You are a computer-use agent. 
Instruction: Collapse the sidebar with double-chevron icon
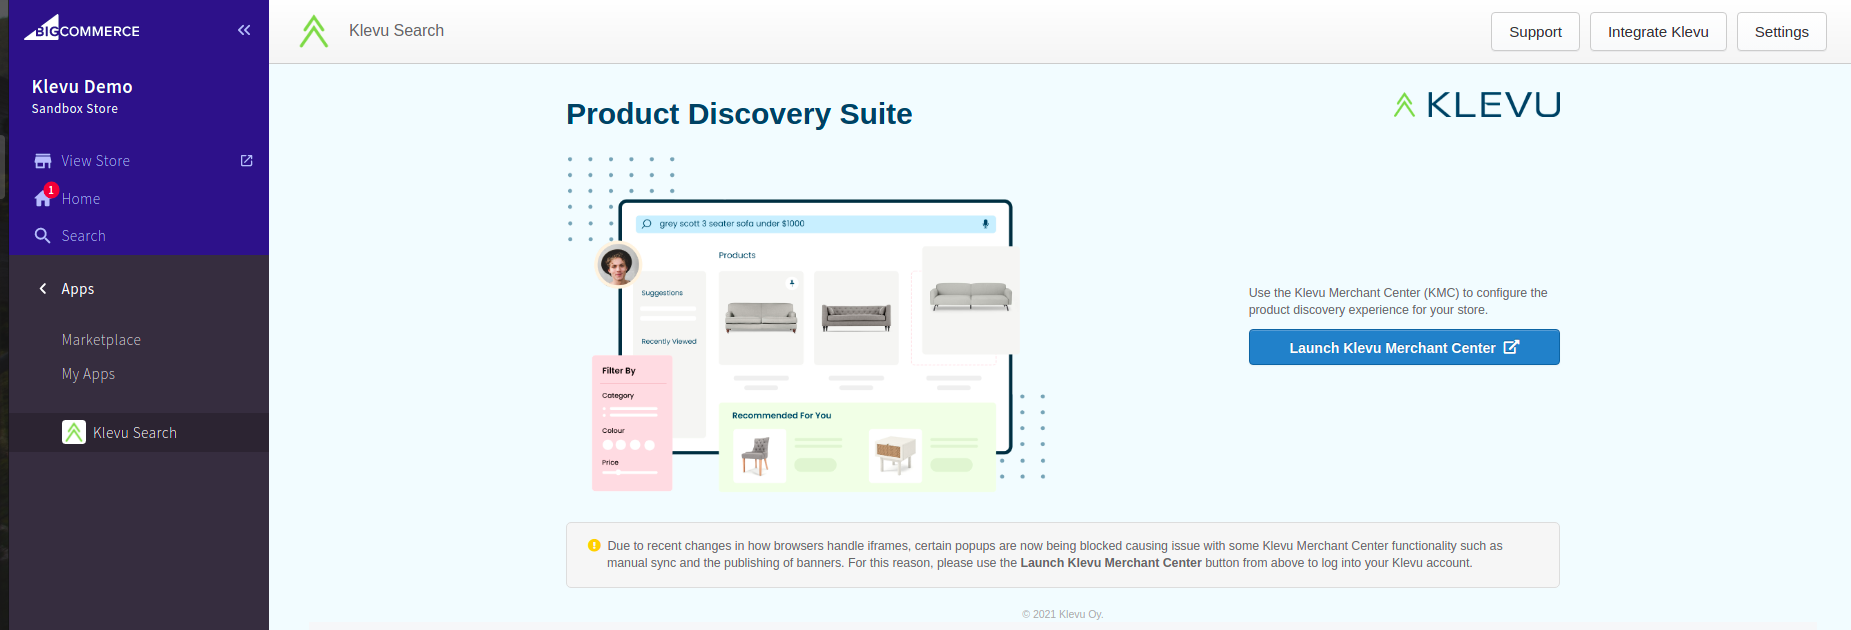[x=244, y=30]
